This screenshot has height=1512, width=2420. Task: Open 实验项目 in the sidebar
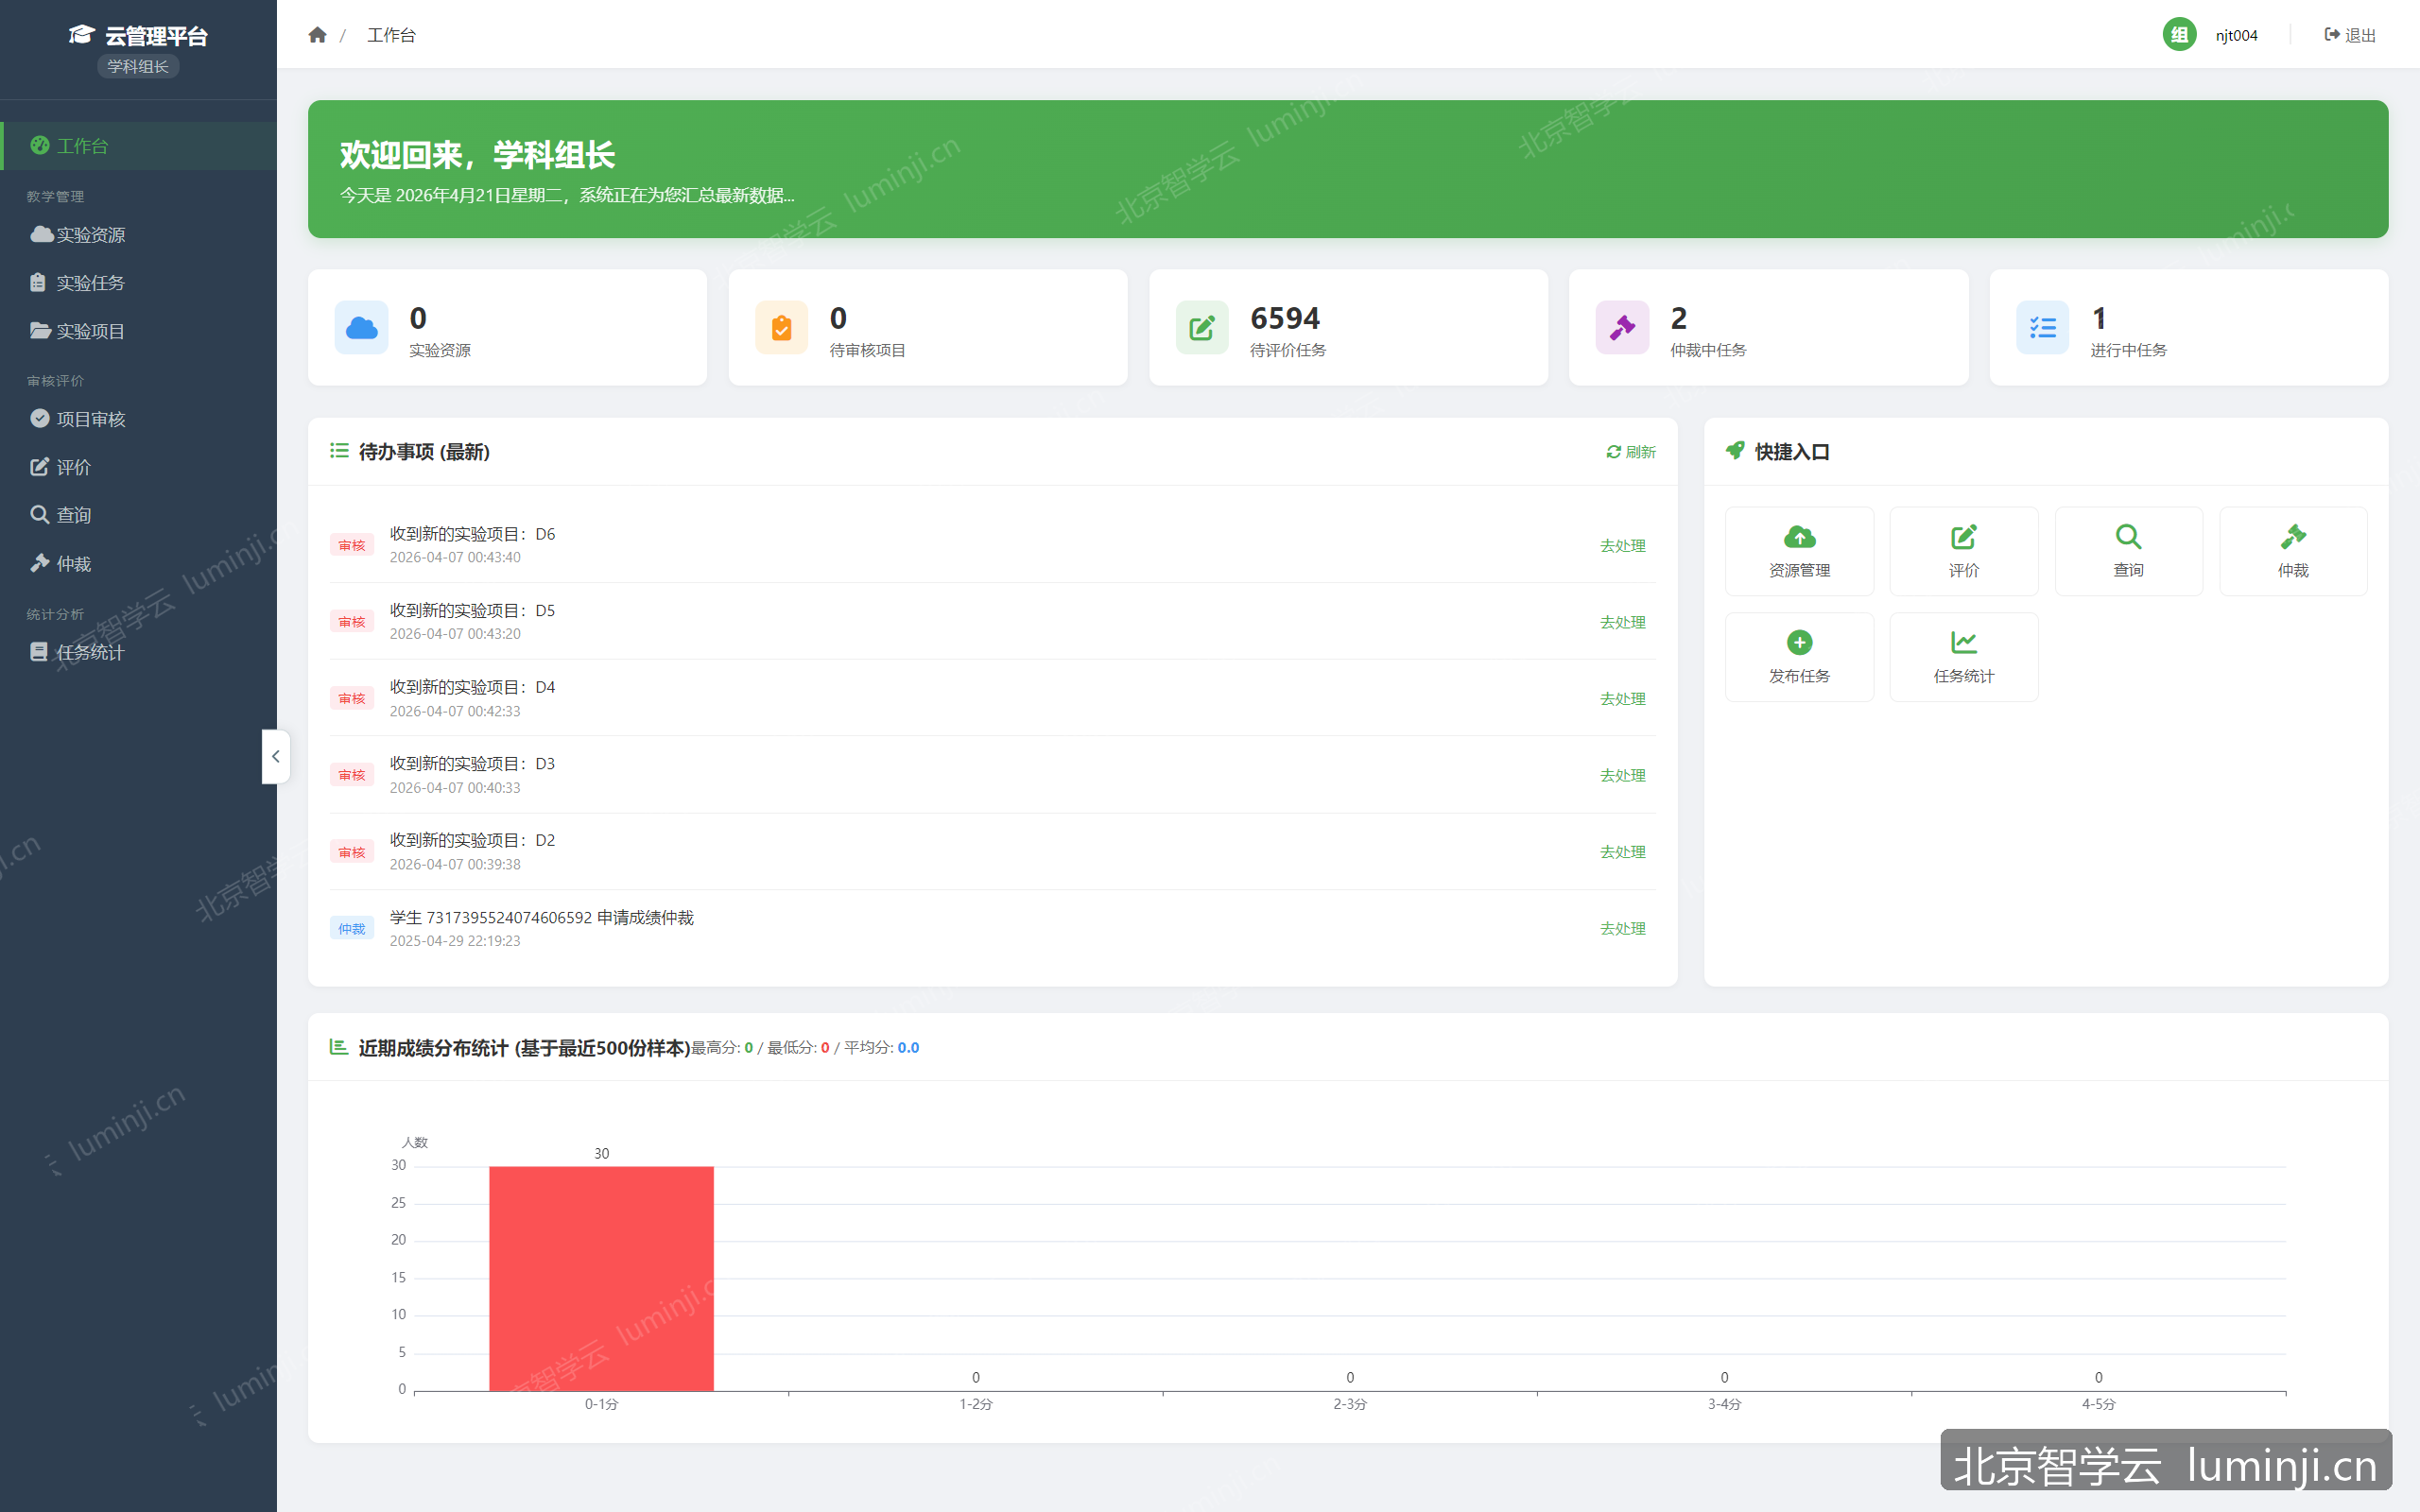138,331
